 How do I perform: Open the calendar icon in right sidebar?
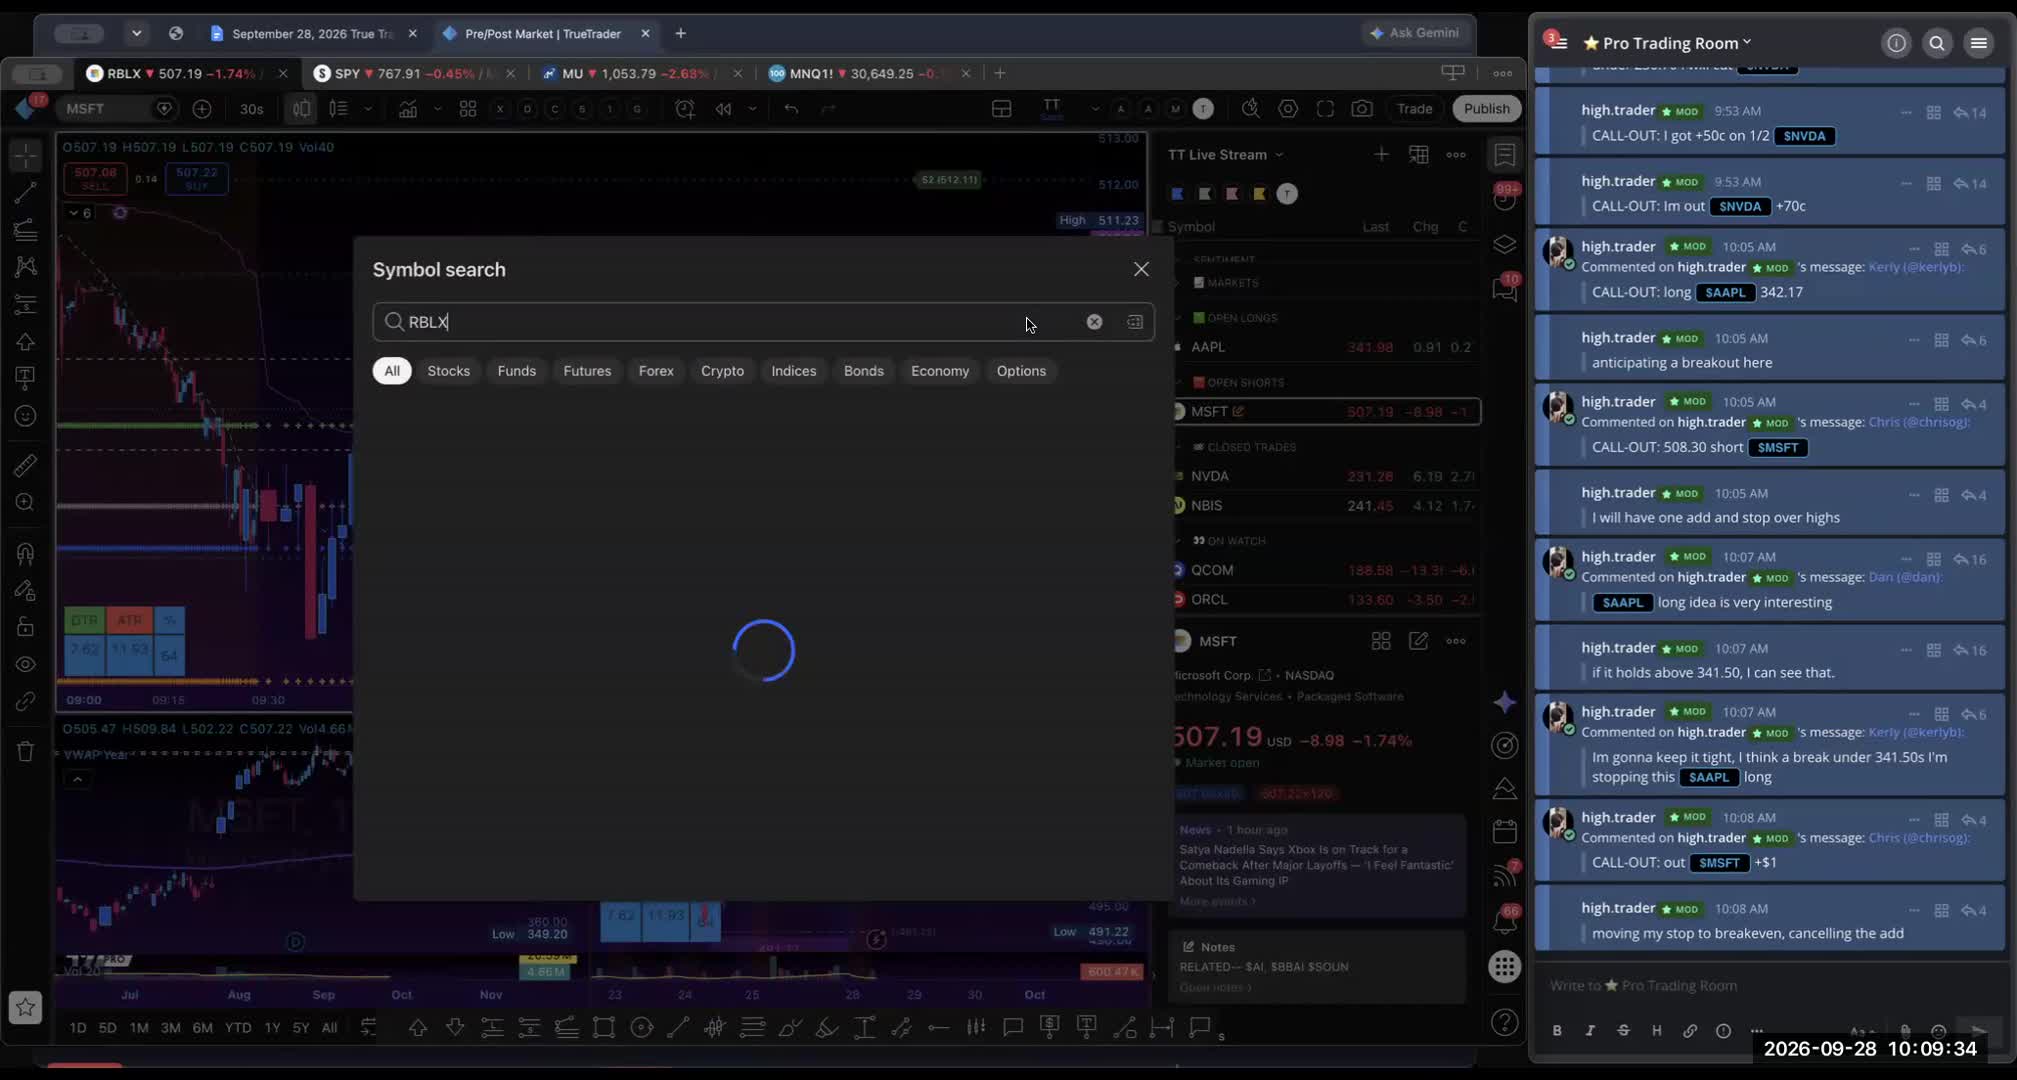[1505, 832]
